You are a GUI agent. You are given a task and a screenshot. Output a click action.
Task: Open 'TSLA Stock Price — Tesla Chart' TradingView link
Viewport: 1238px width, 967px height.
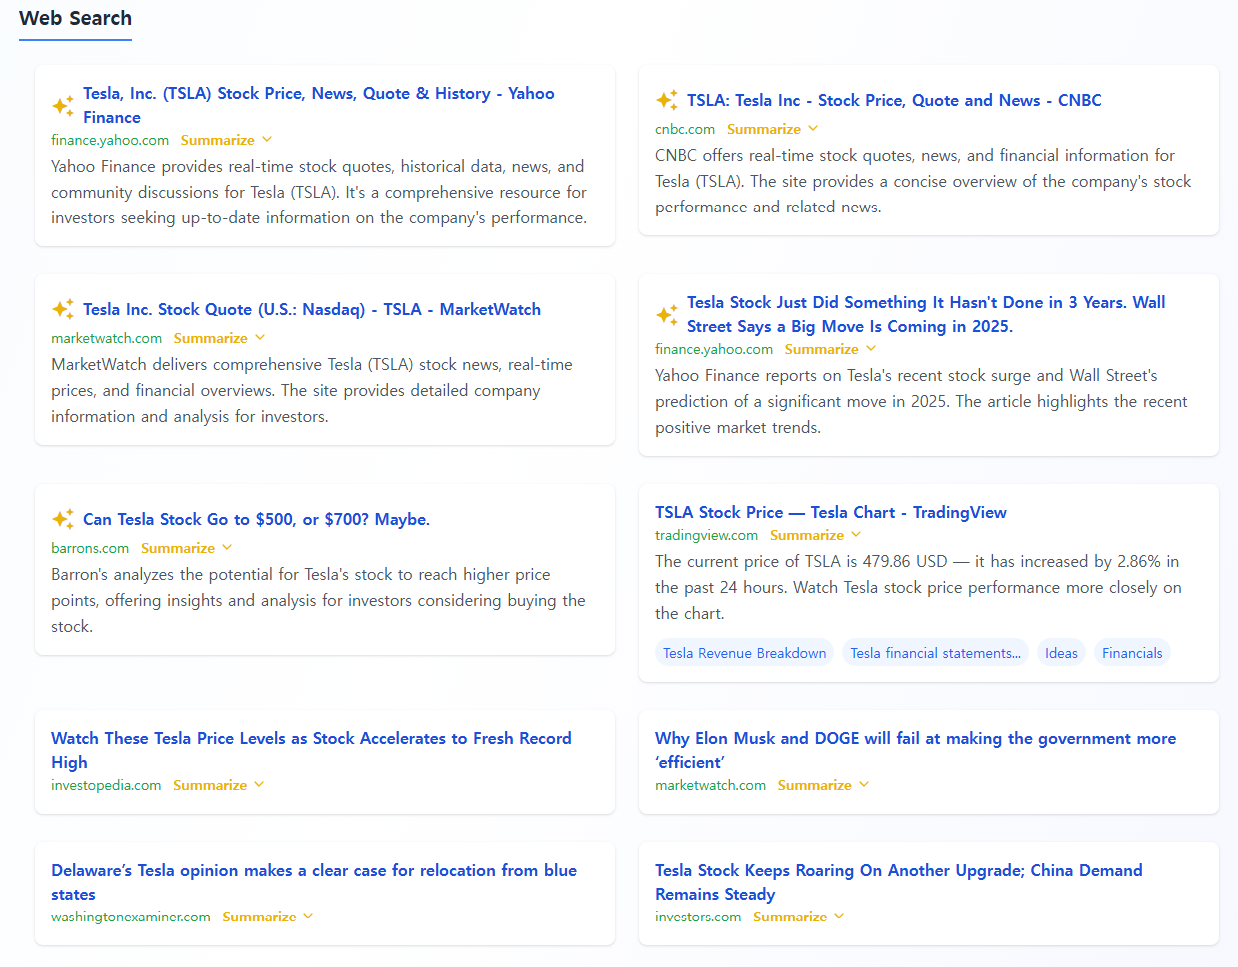(x=831, y=512)
